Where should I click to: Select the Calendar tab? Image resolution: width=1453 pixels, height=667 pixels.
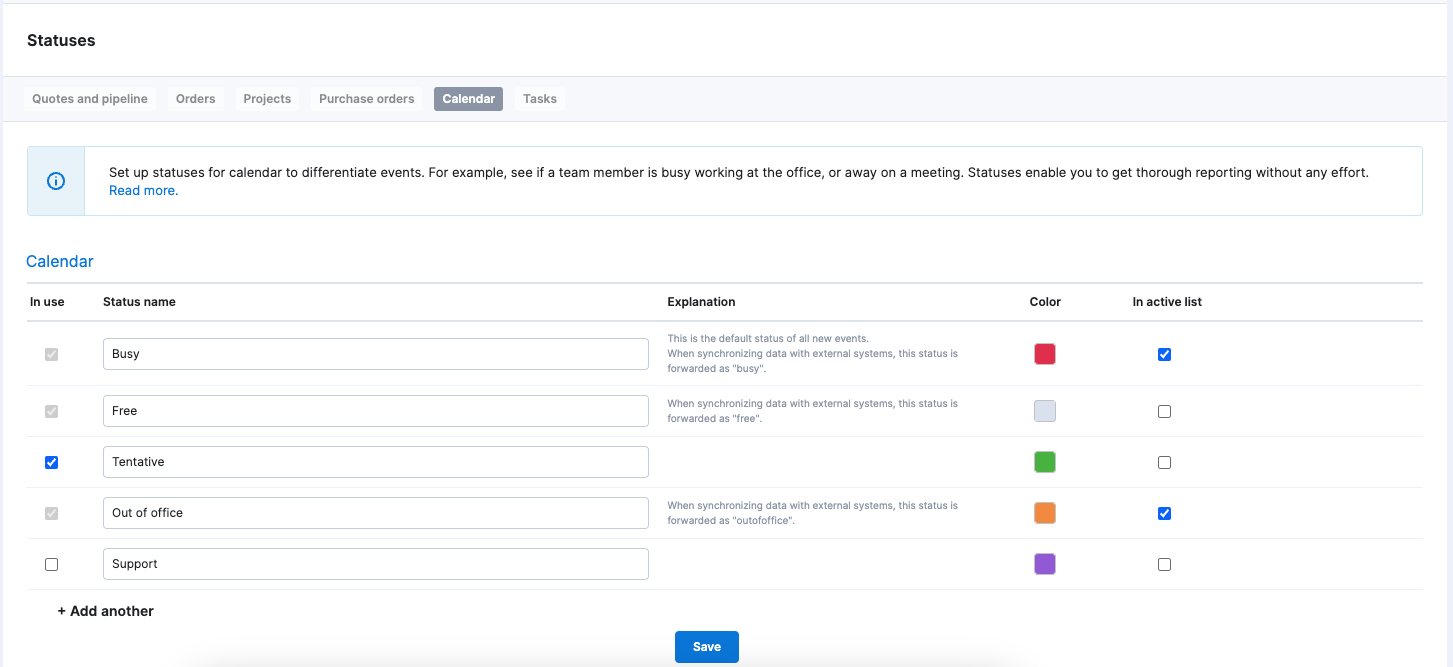469,99
